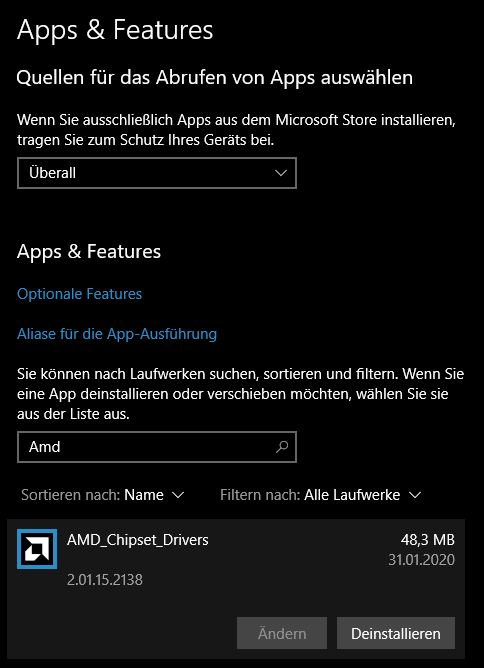Click the chevron beside Alle Laufwerke
Image resolution: width=484 pixels, height=668 pixels.
(415, 495)
